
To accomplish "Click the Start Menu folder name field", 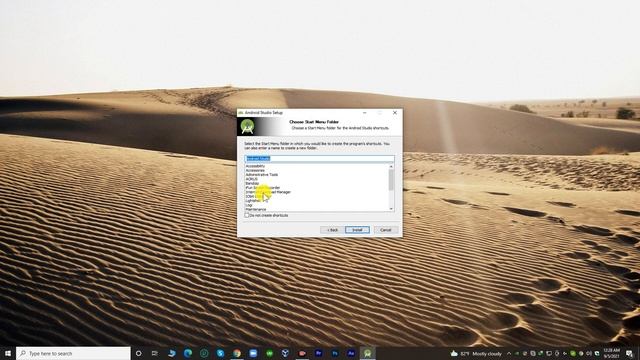I will tap(319, 158).
